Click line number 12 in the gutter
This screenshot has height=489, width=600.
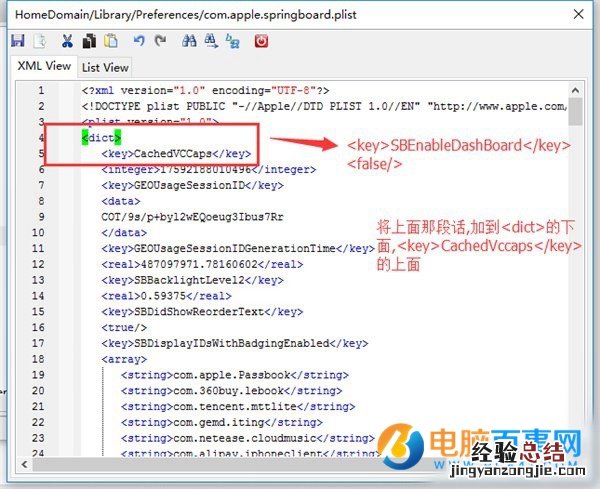click(x=38, y=264)
